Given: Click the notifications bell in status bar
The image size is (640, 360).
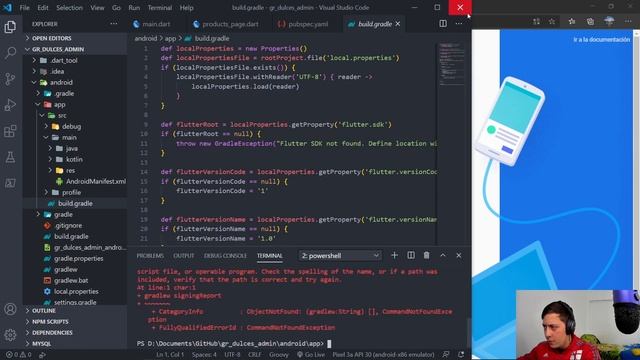Looking at the screenshot, I should pyautogui.click(x=461, y=355).
